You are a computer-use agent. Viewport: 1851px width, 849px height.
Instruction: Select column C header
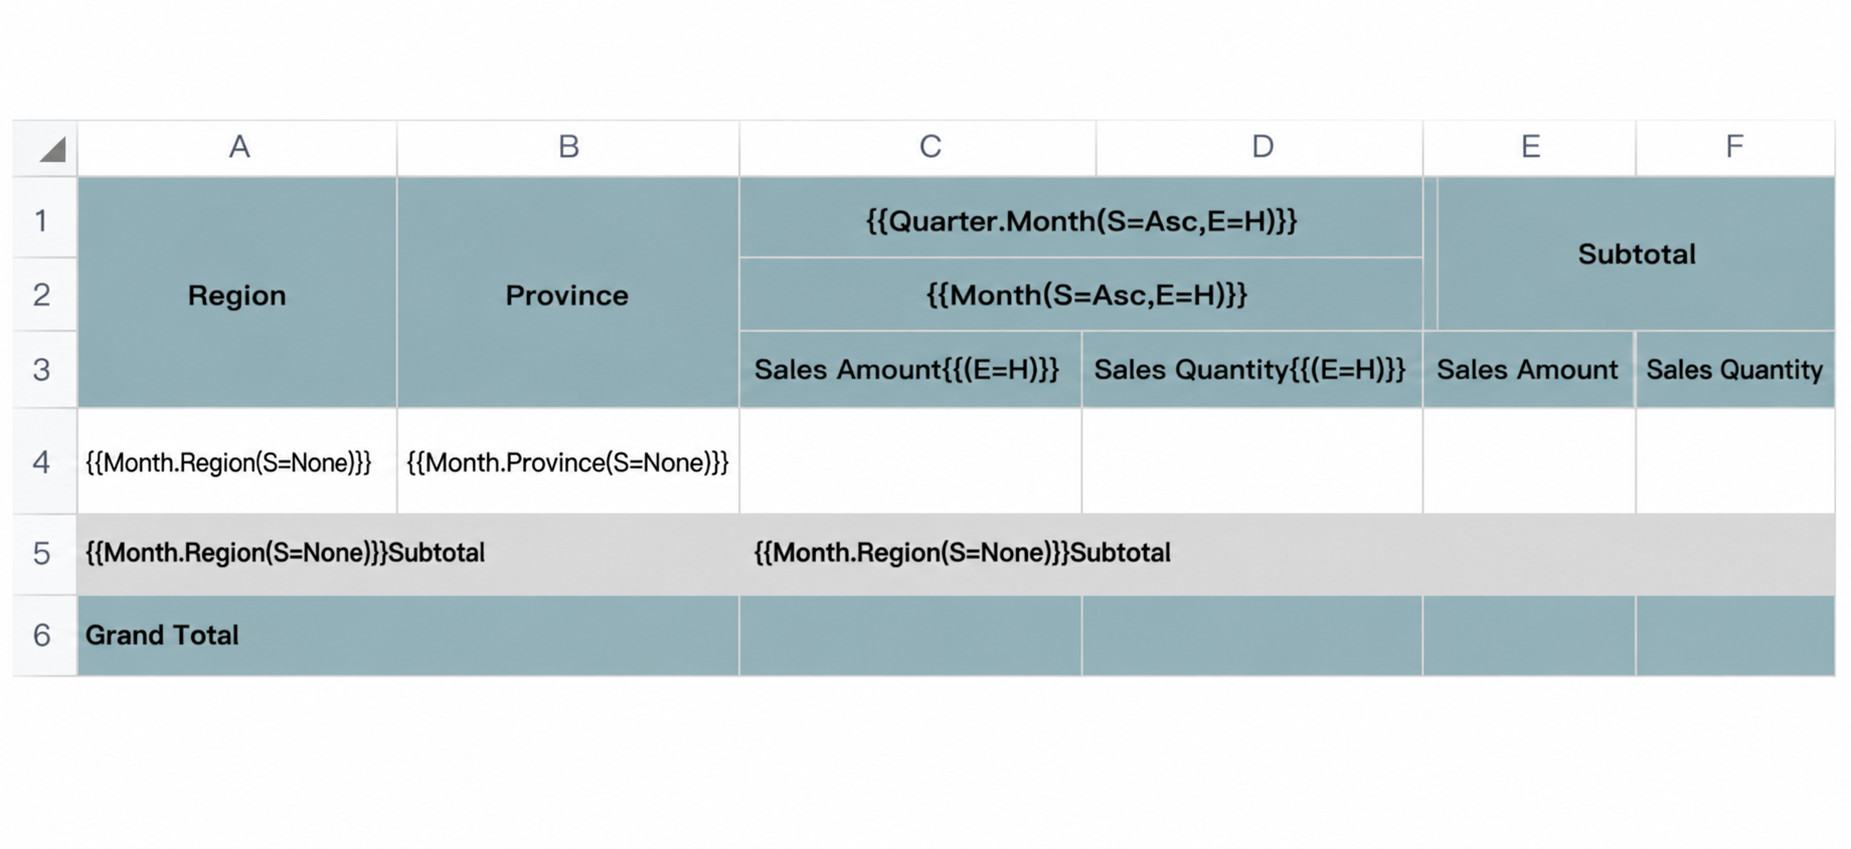(x=930, y=148)
